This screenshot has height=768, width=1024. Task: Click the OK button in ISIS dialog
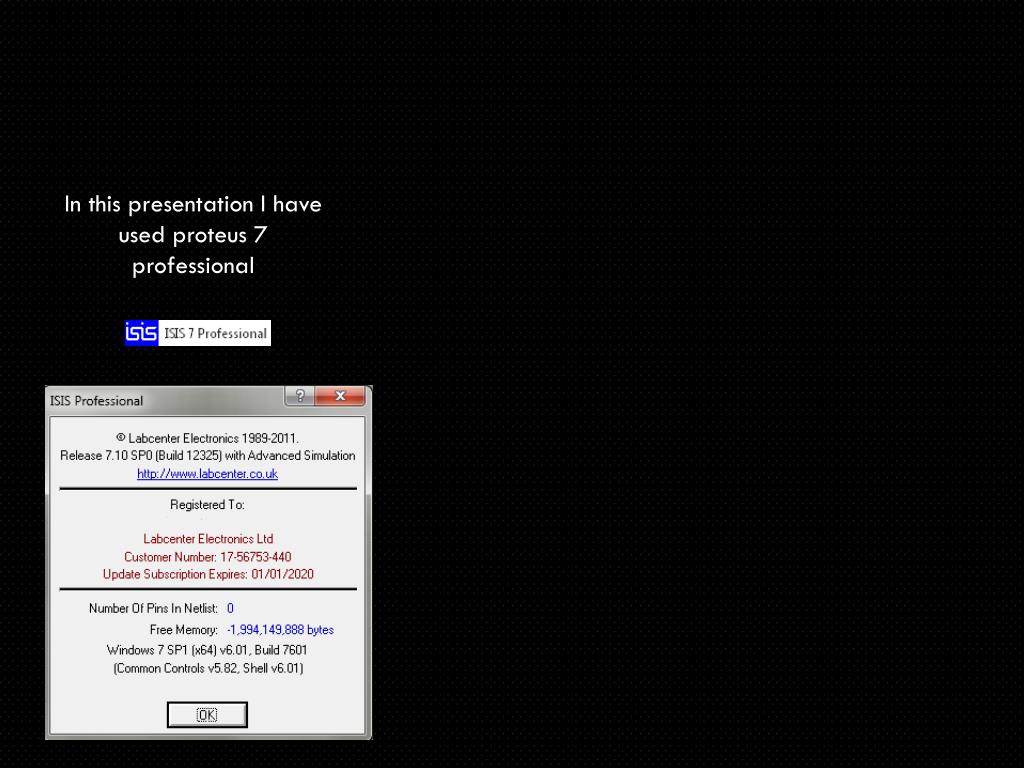coord(207,714)
